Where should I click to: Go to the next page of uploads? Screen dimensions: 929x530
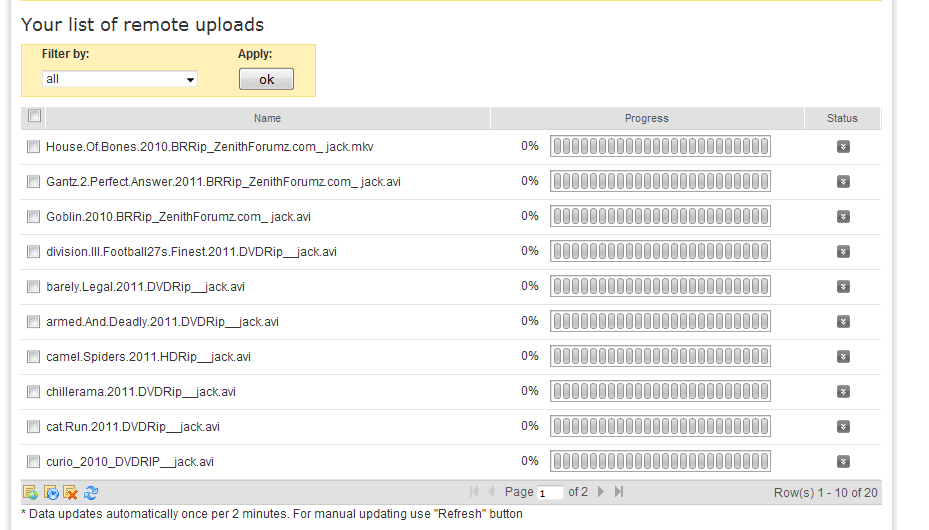tap(601, 492)
